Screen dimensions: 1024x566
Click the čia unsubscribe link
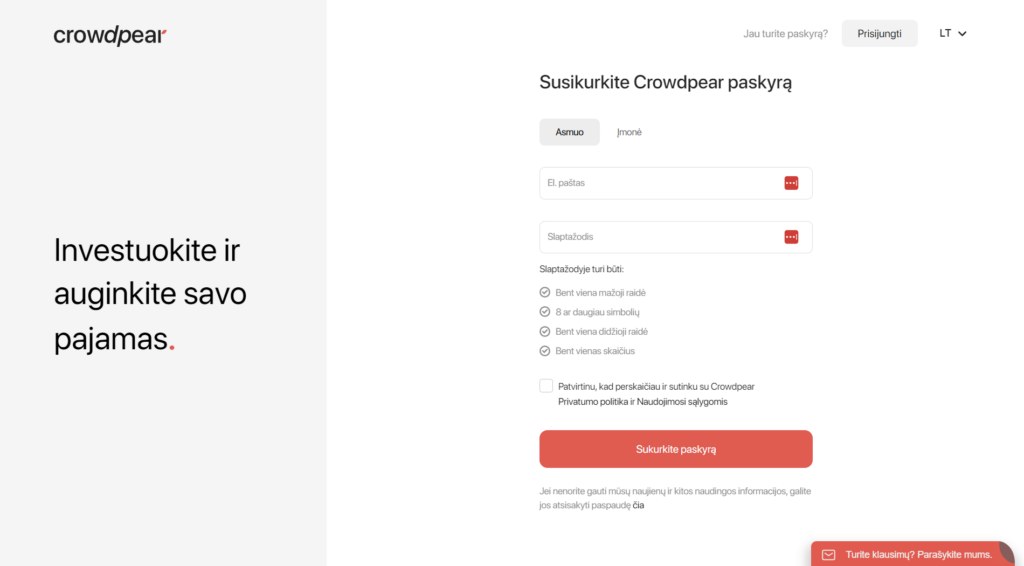coord(638,505)
